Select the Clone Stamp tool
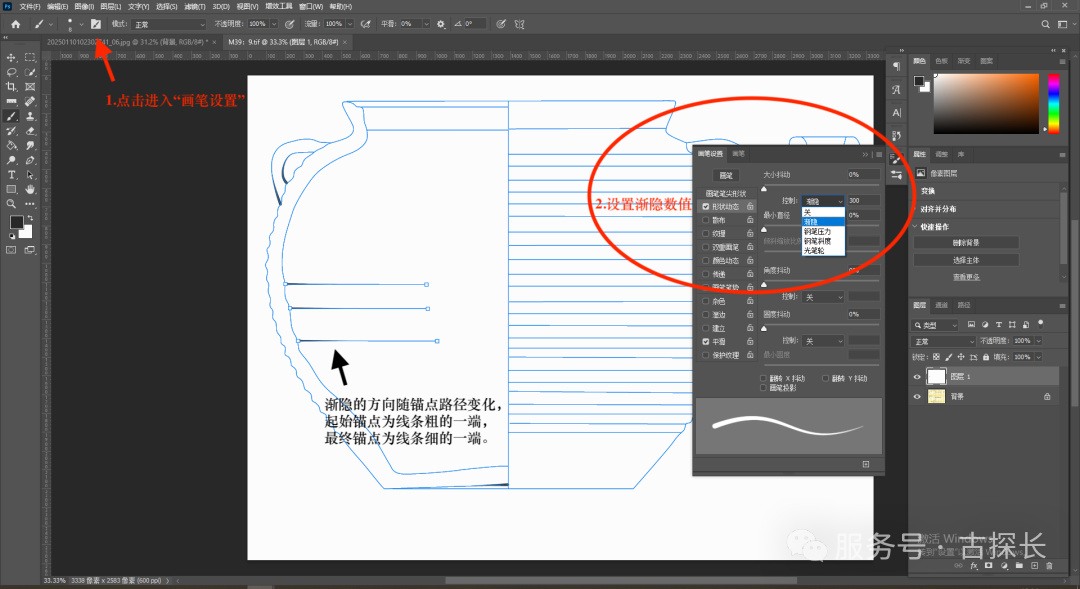The image size is (1080, 589). 30,116
